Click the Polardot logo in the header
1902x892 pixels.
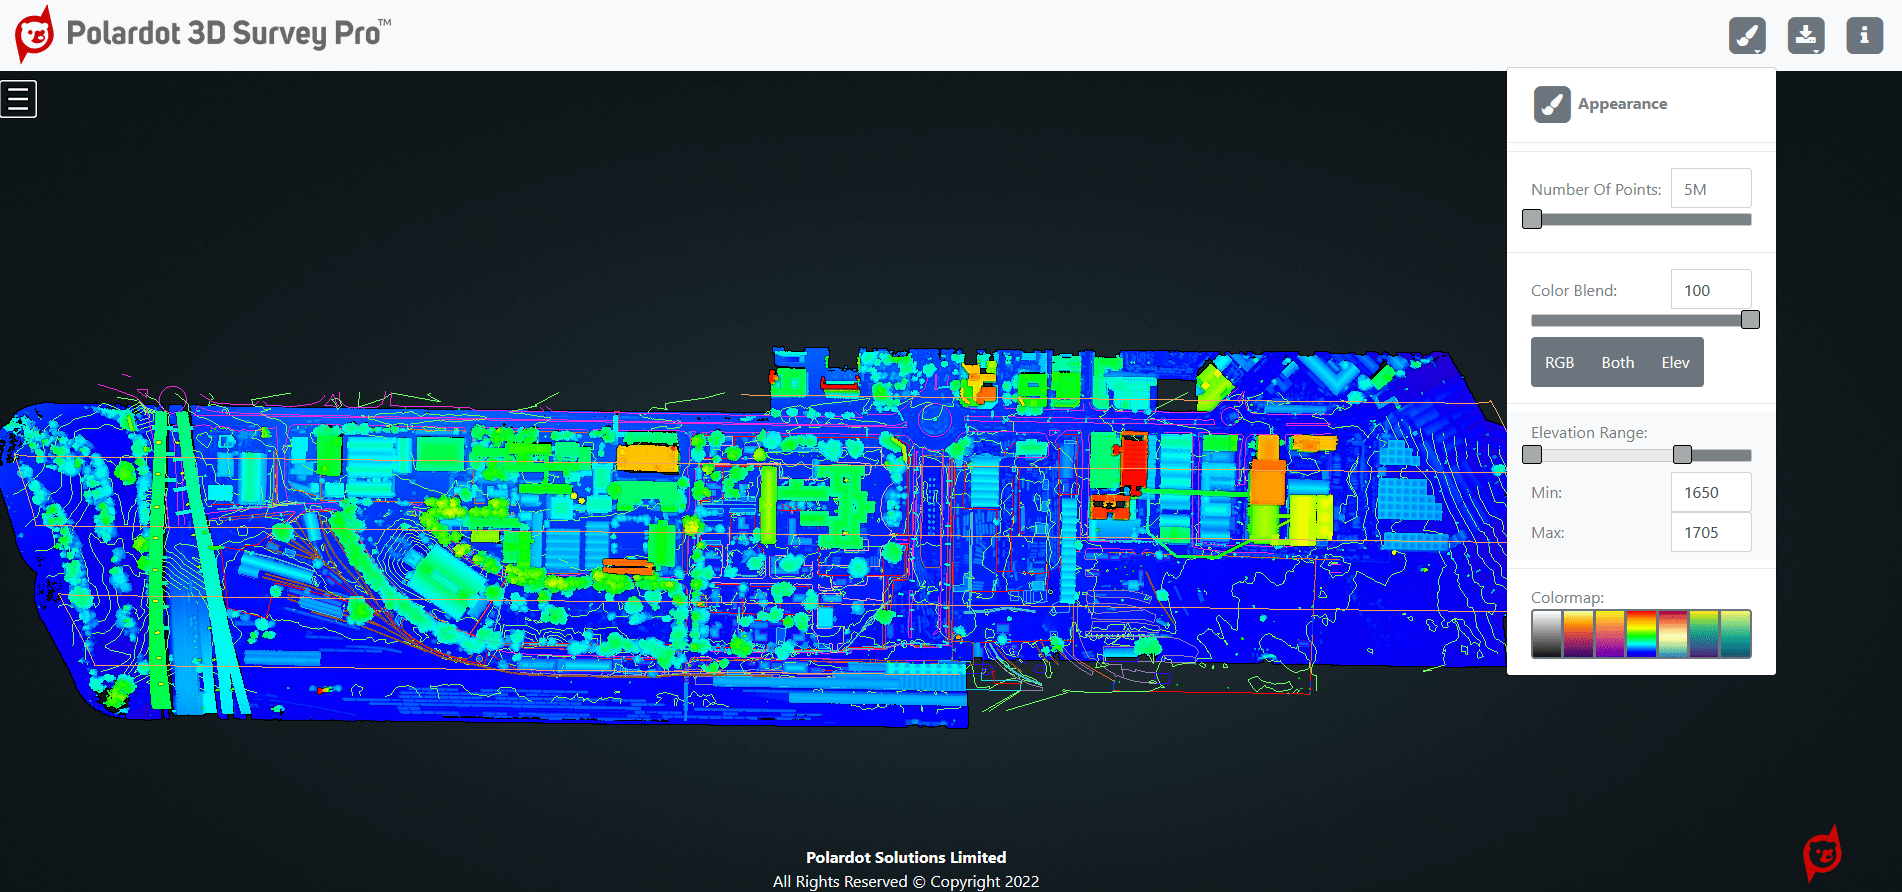[x=34, y=35]
